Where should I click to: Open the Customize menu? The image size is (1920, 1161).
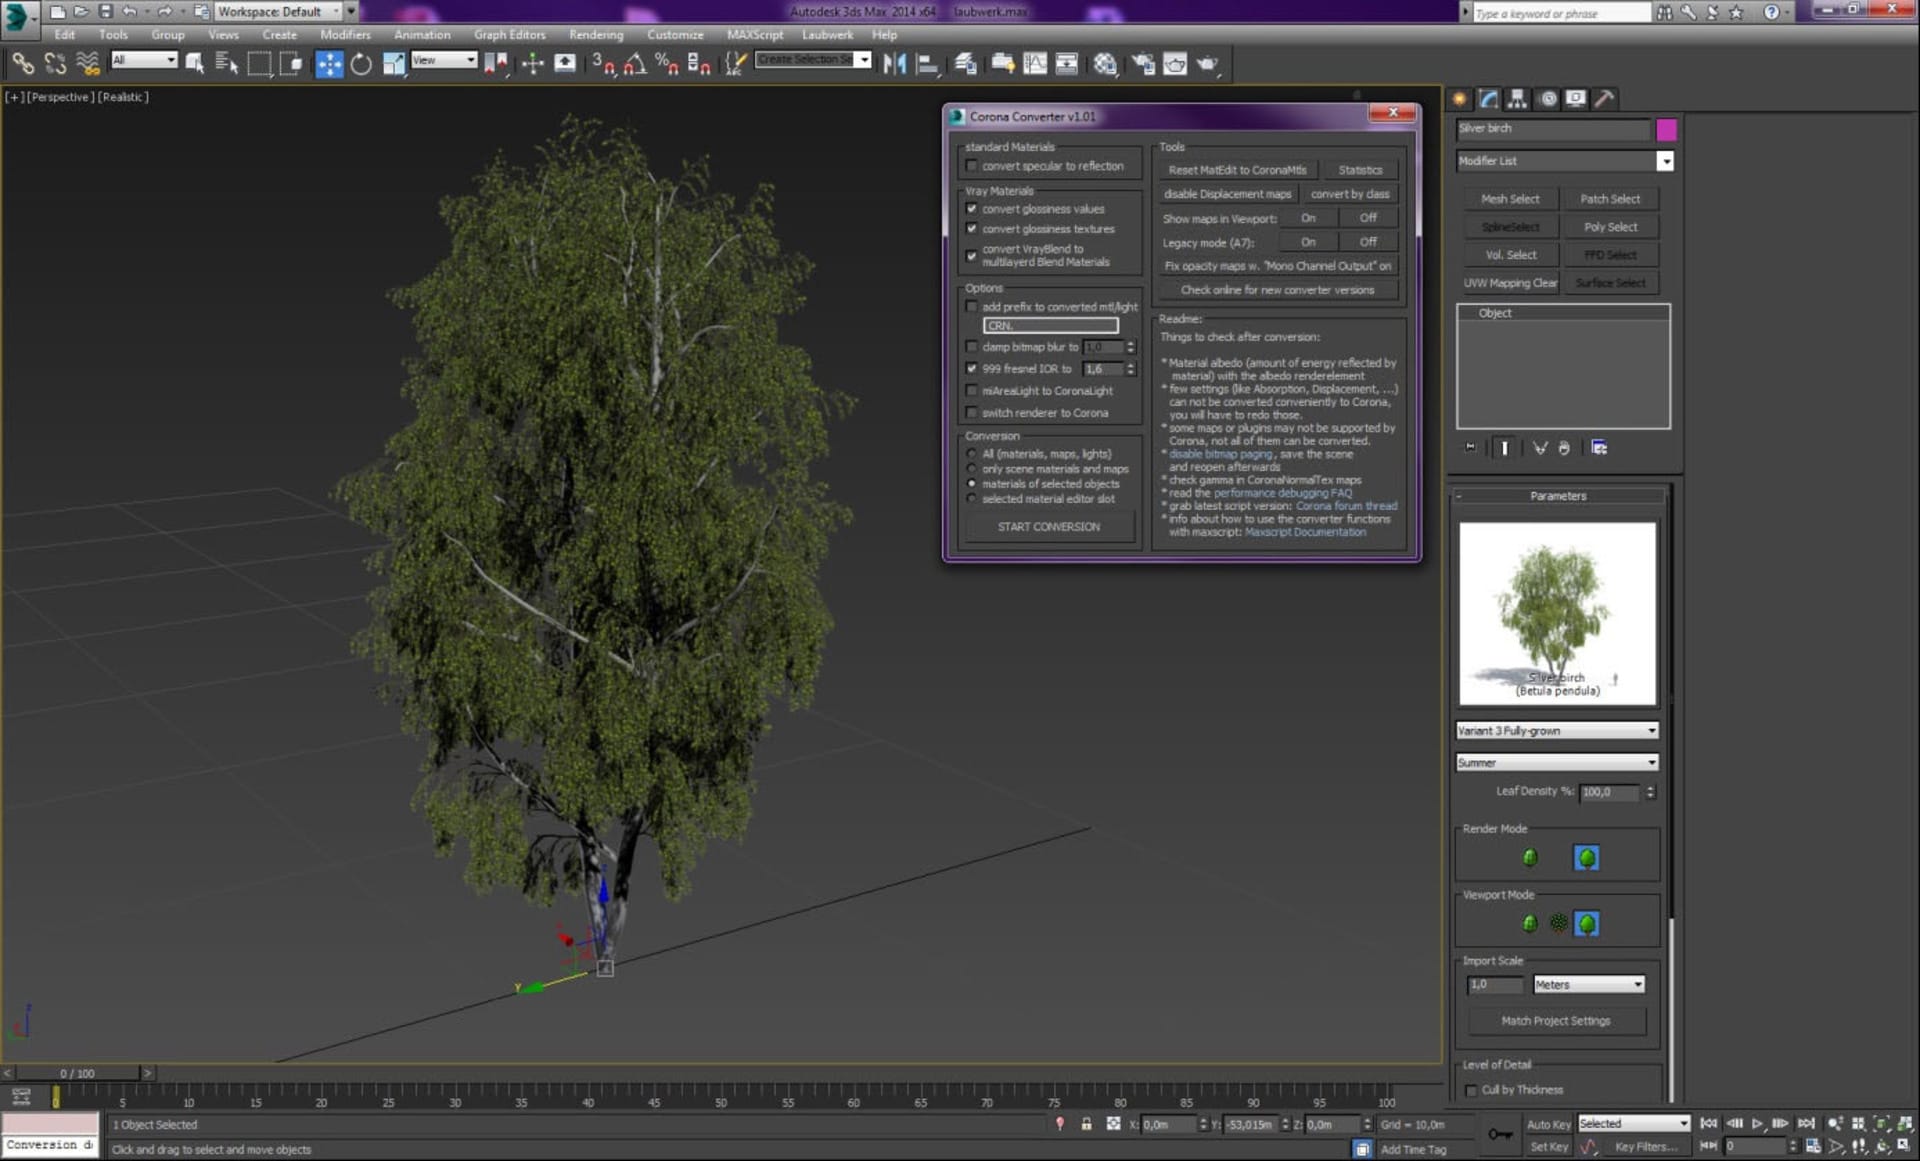coord(675,34)
